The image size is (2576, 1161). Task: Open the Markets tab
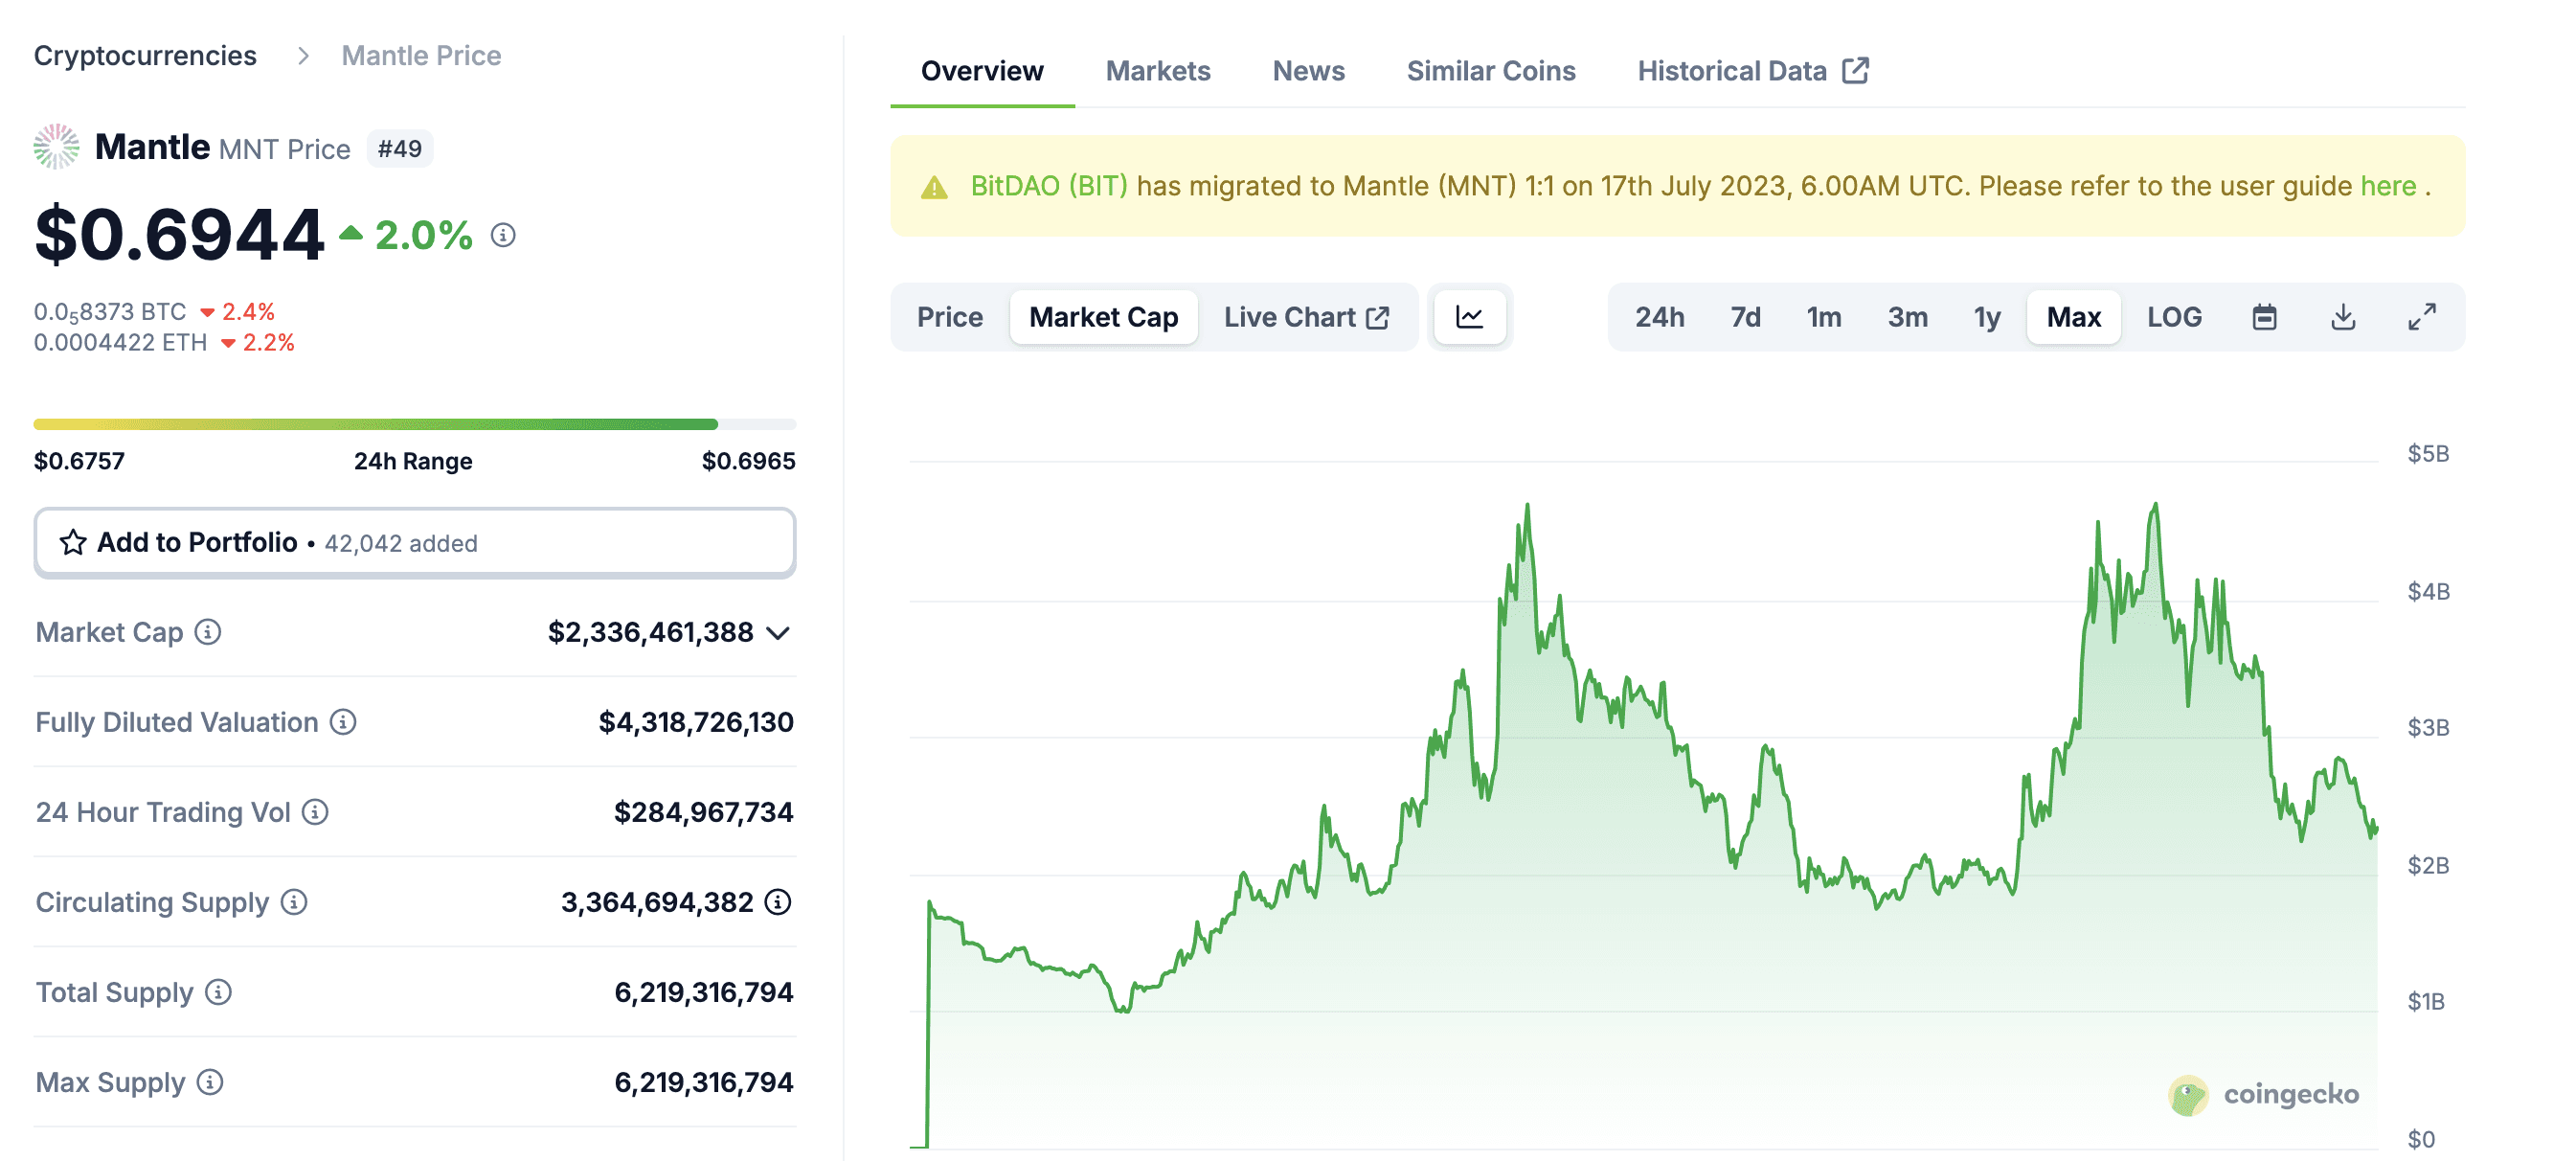point(1158,71)
